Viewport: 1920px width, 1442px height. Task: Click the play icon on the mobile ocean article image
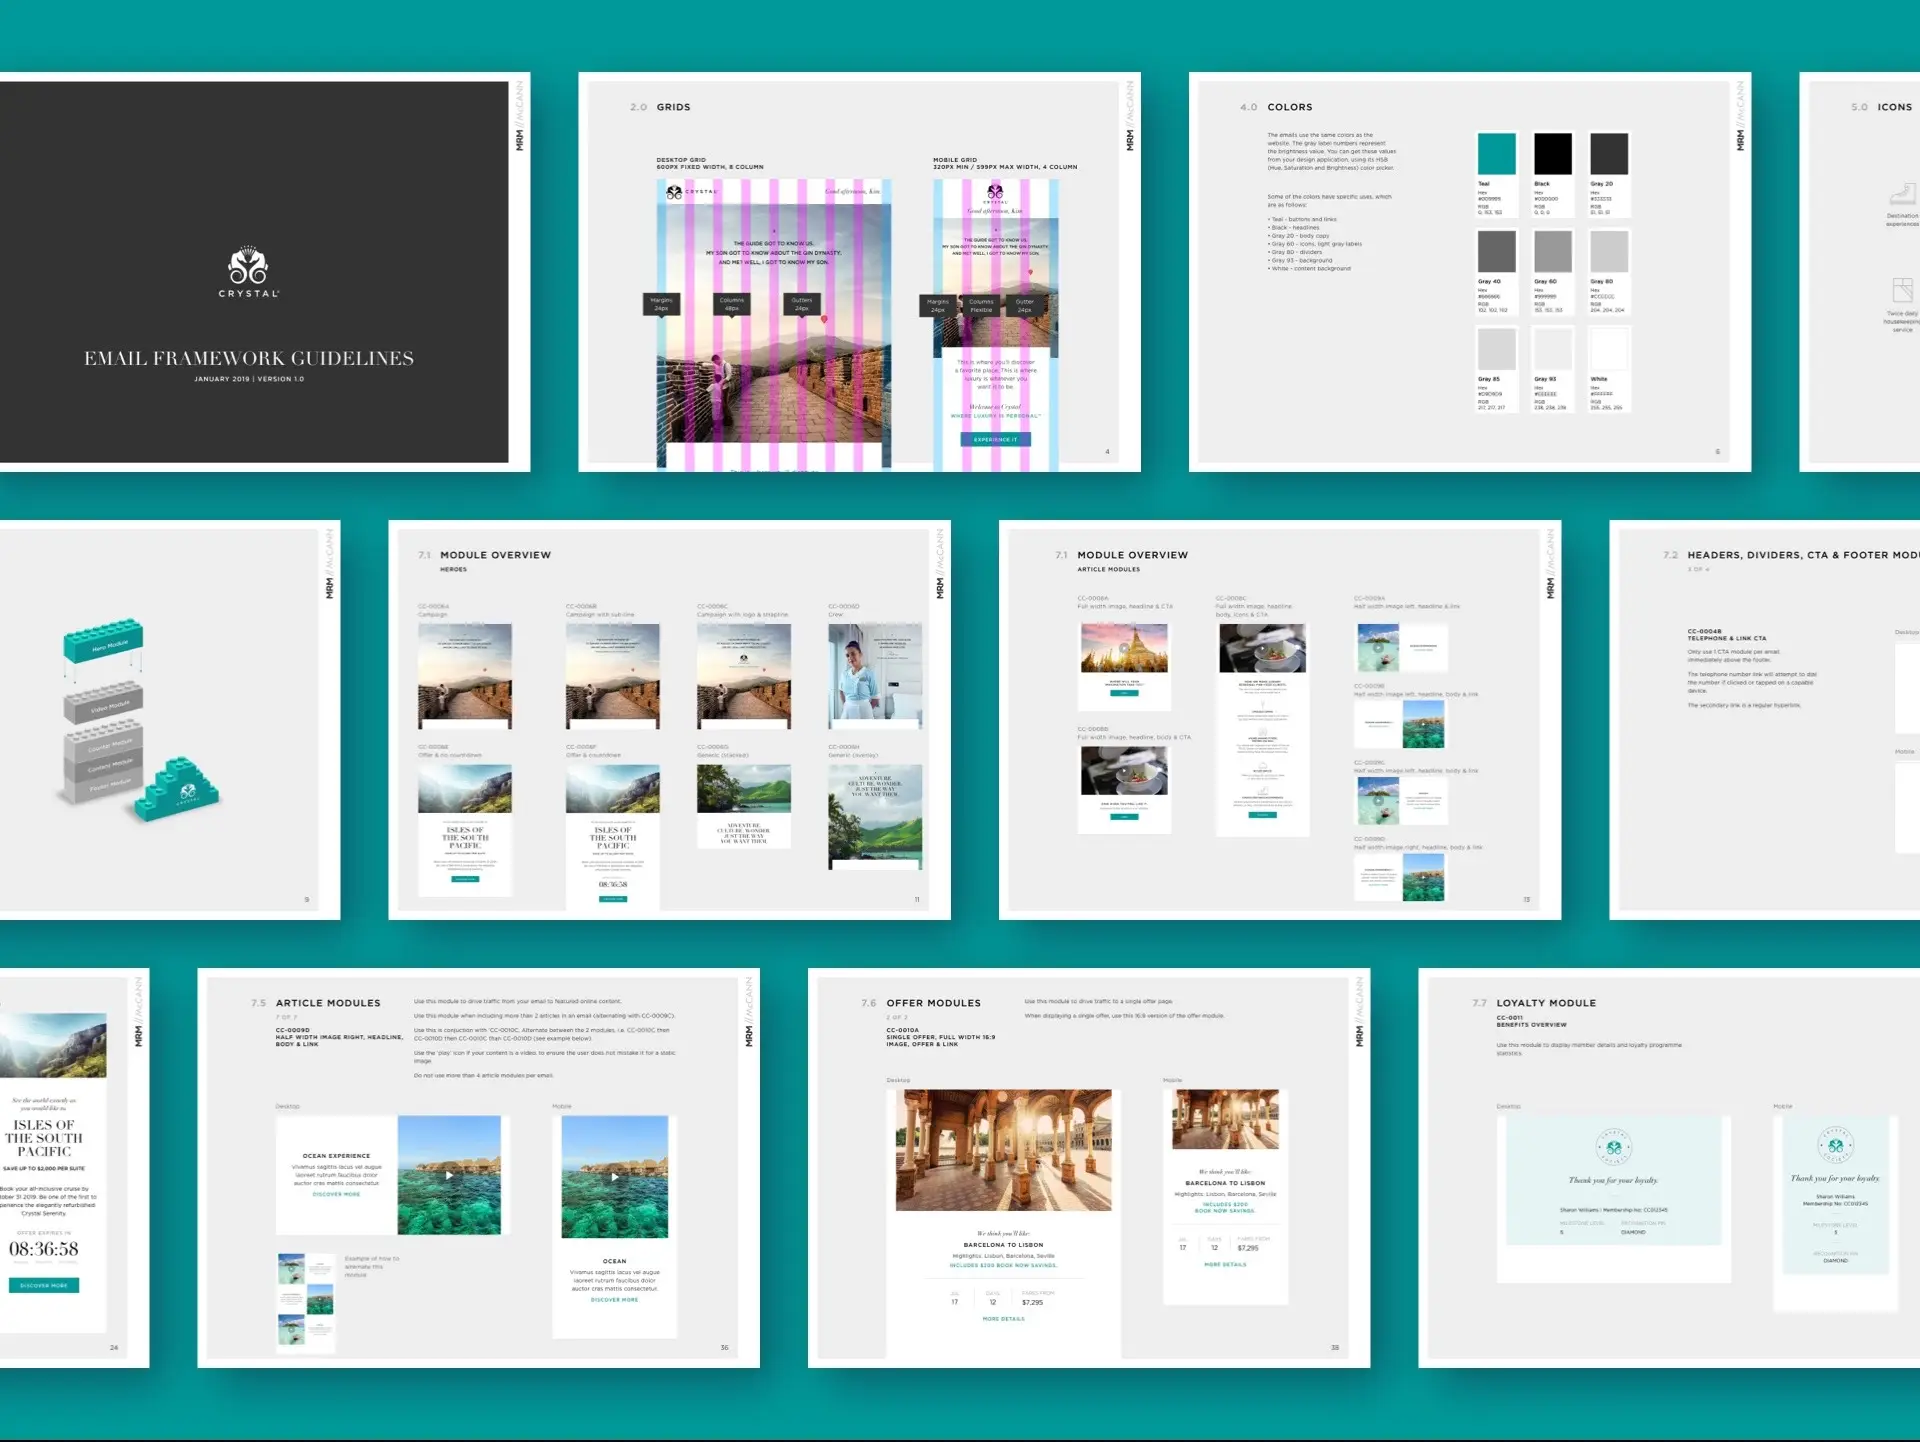[614, 1177]
